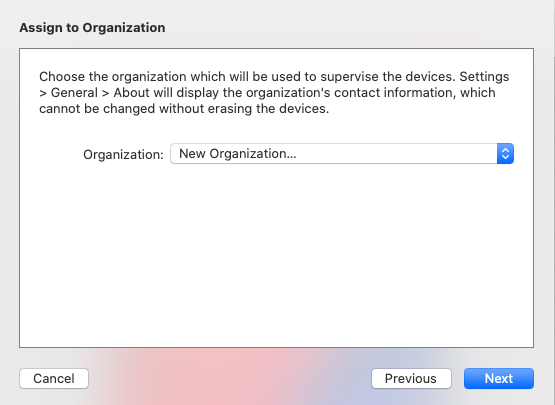The image size is (555, 405).
Task: Click the Next button
Action: coord(499,378)
